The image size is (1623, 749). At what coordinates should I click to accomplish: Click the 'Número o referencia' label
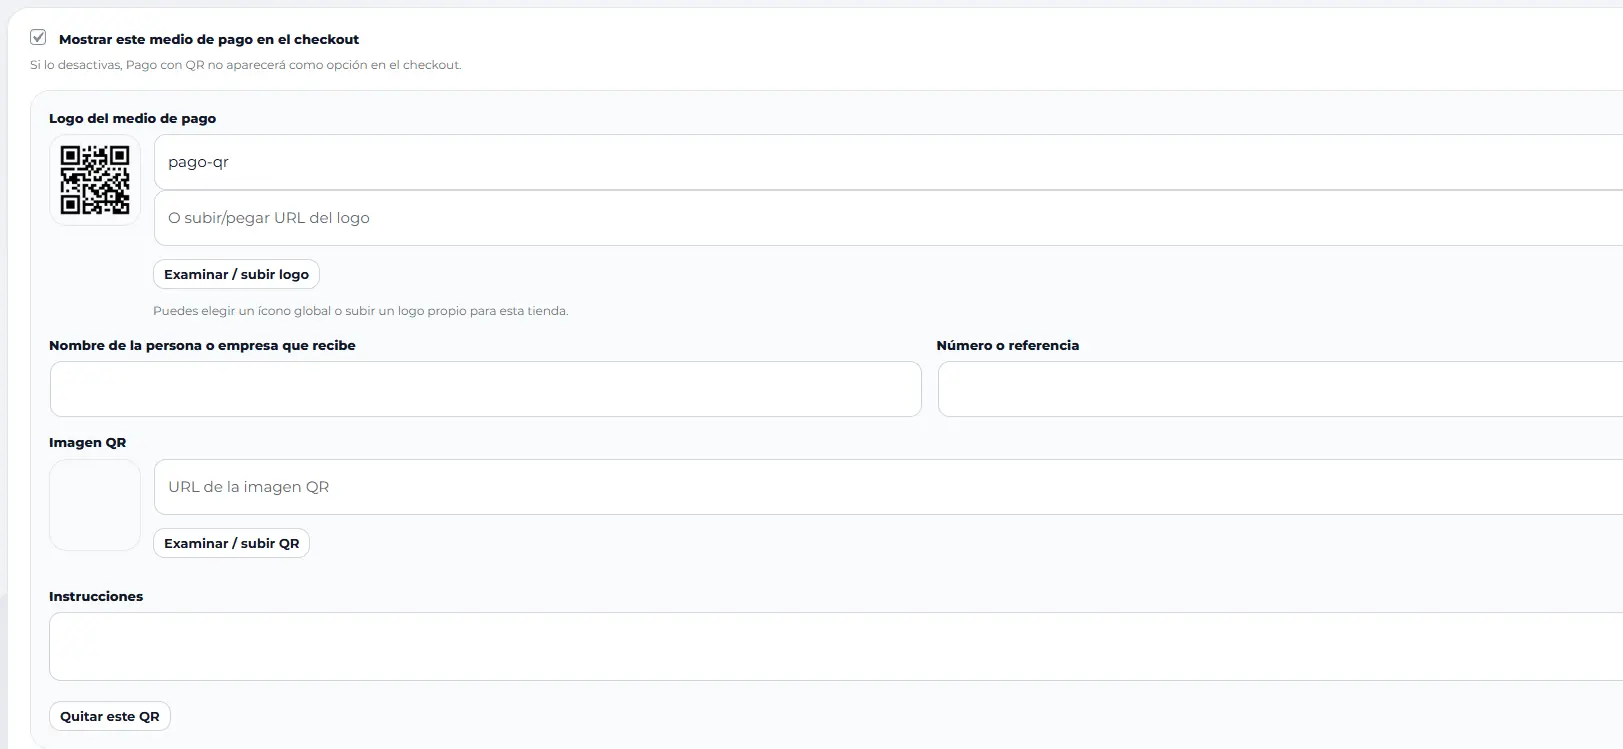[x=1008, y=345]
